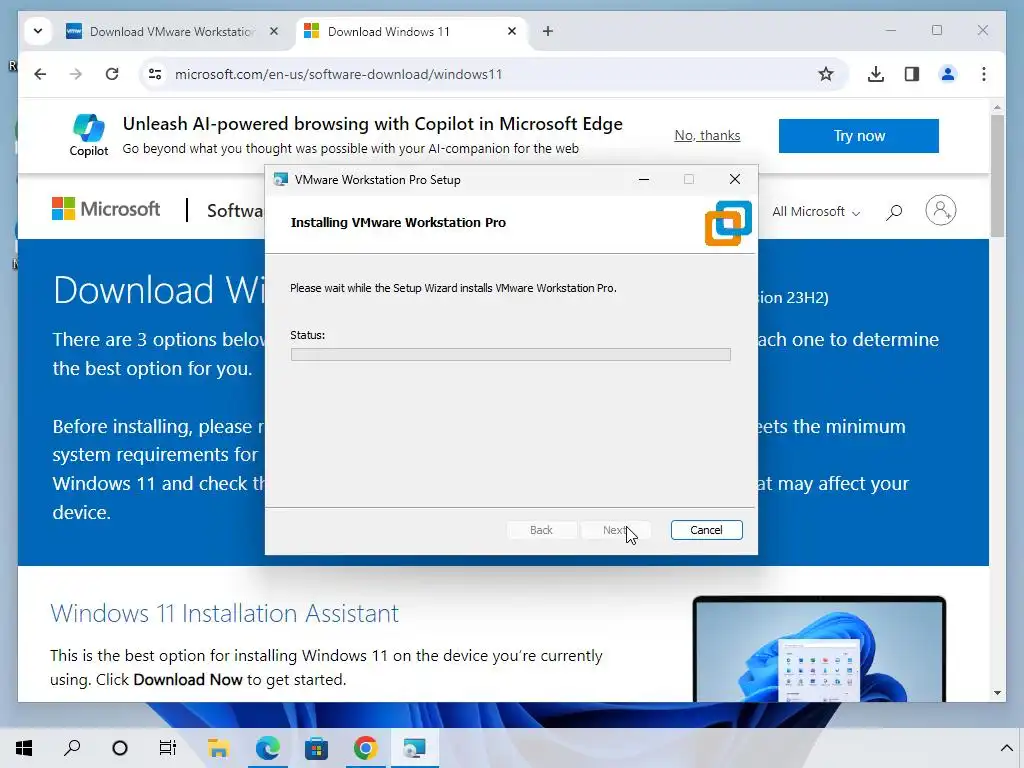Open taskbar Search icon
Image resolution: width=1024 pixels, height=768 pixels.
[x=72, y=748]
